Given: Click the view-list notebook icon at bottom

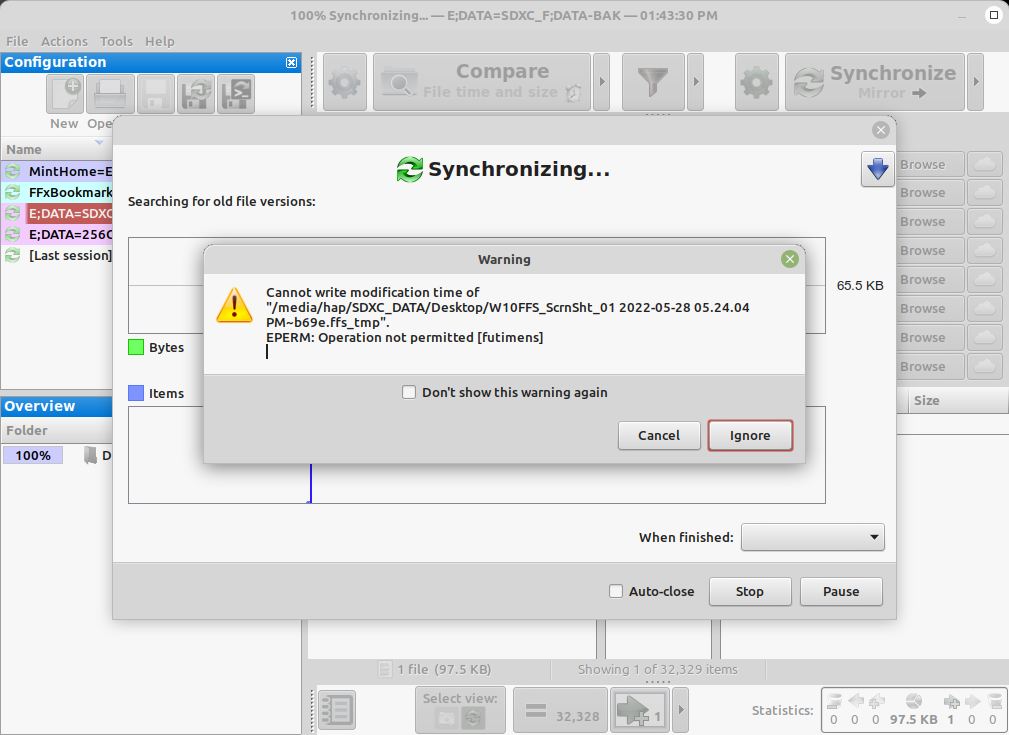Looking at the screenshot, I should [337, 711].
